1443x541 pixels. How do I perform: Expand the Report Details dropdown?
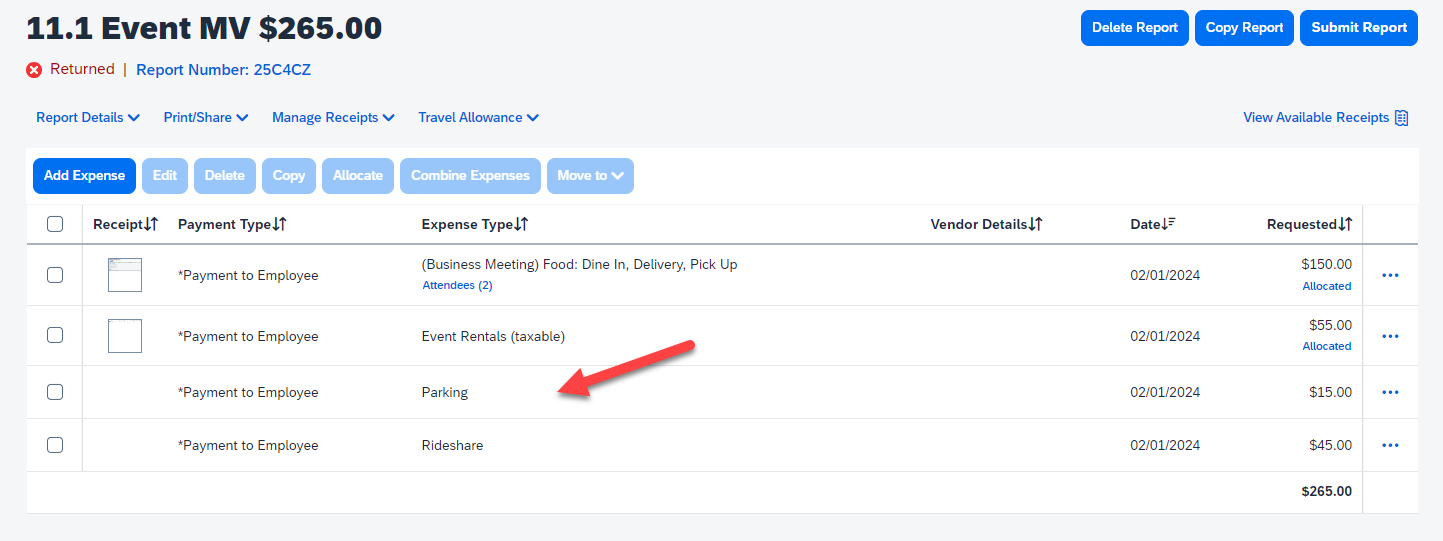(88, 118)
